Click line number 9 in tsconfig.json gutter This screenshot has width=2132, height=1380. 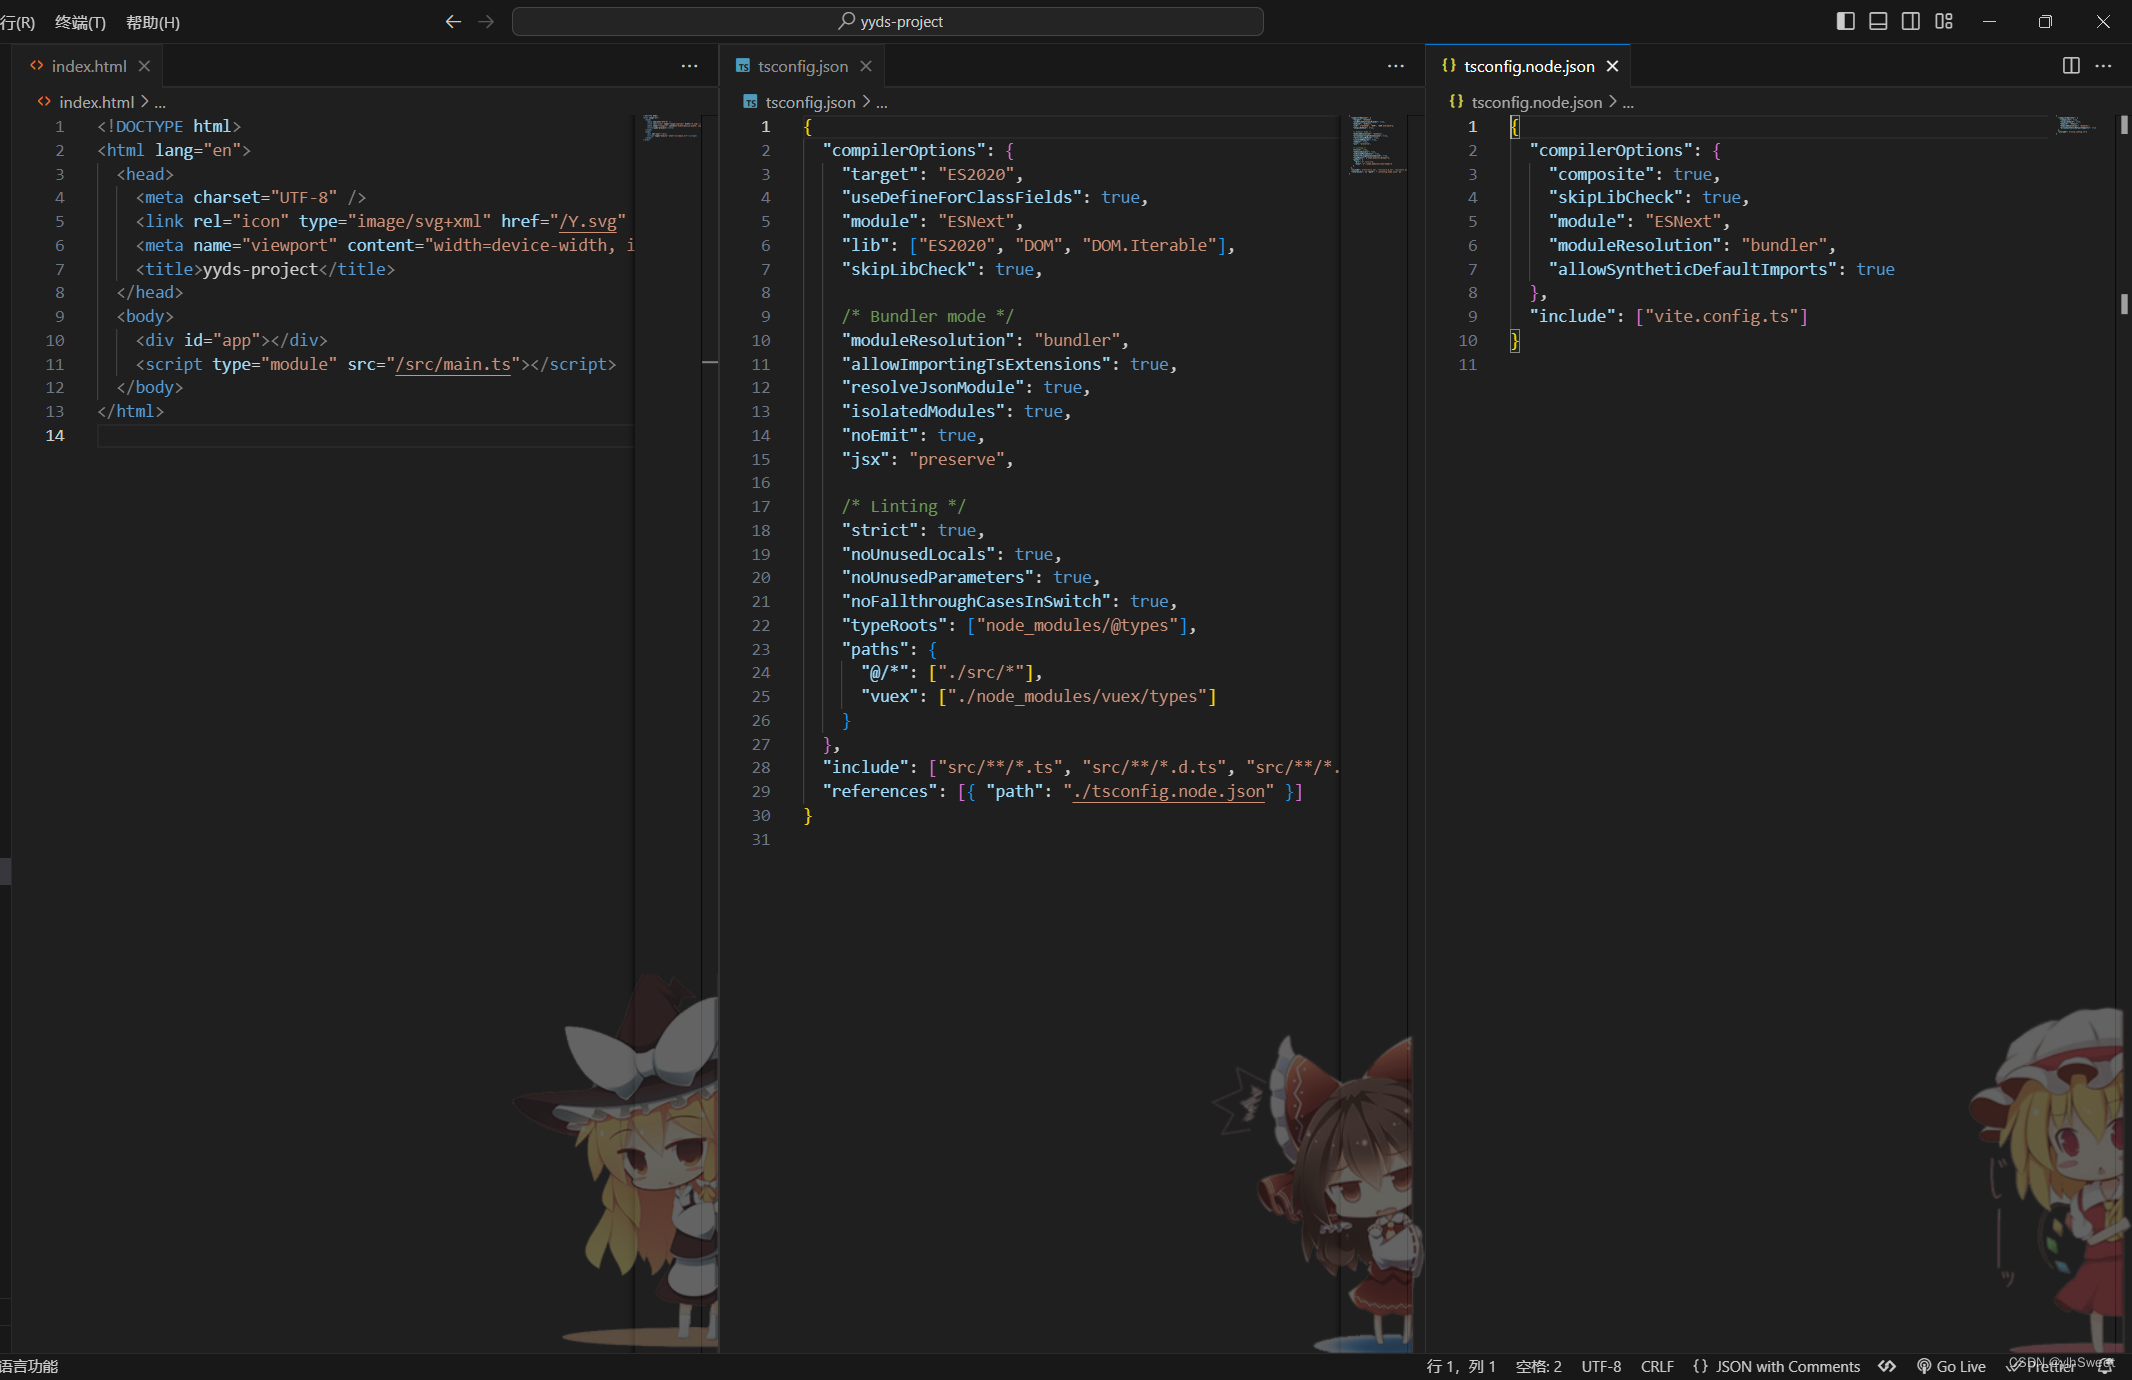click(765, 316)
